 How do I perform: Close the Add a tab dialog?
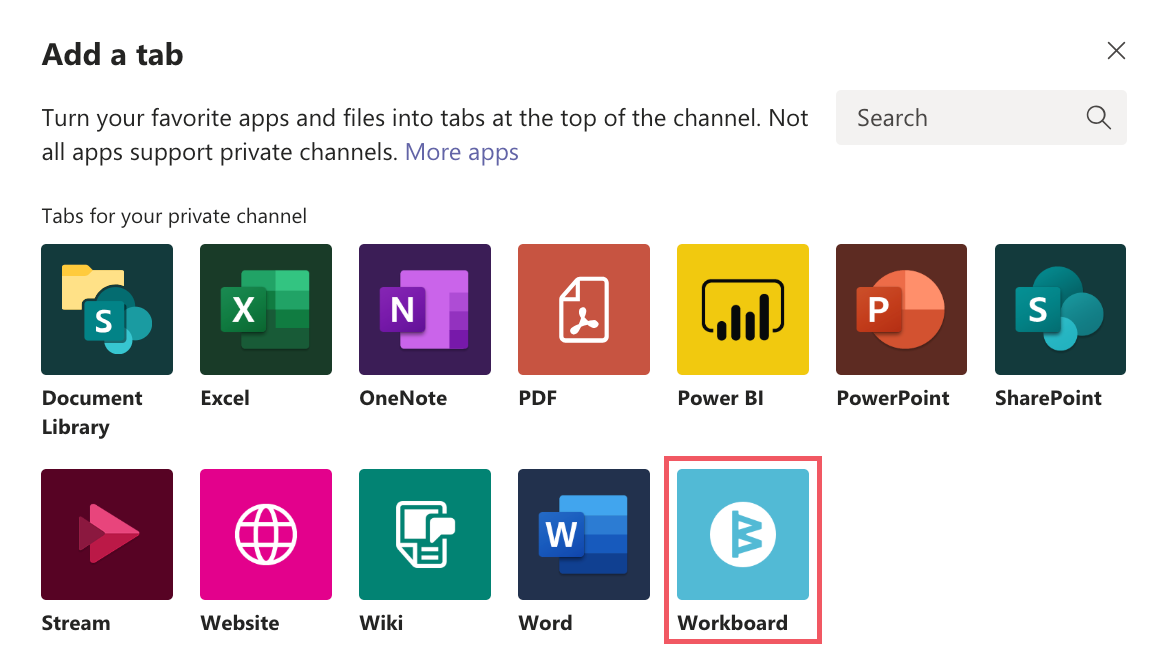tap(1116, 51)
